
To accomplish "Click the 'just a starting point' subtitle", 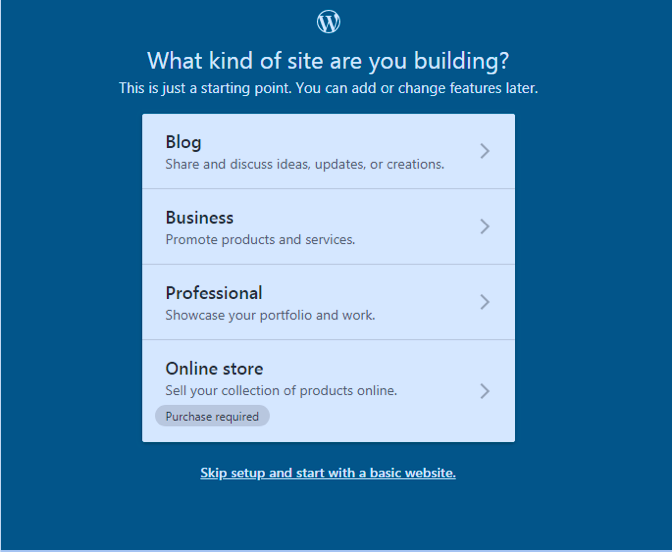I will click(x=328, y=88).
